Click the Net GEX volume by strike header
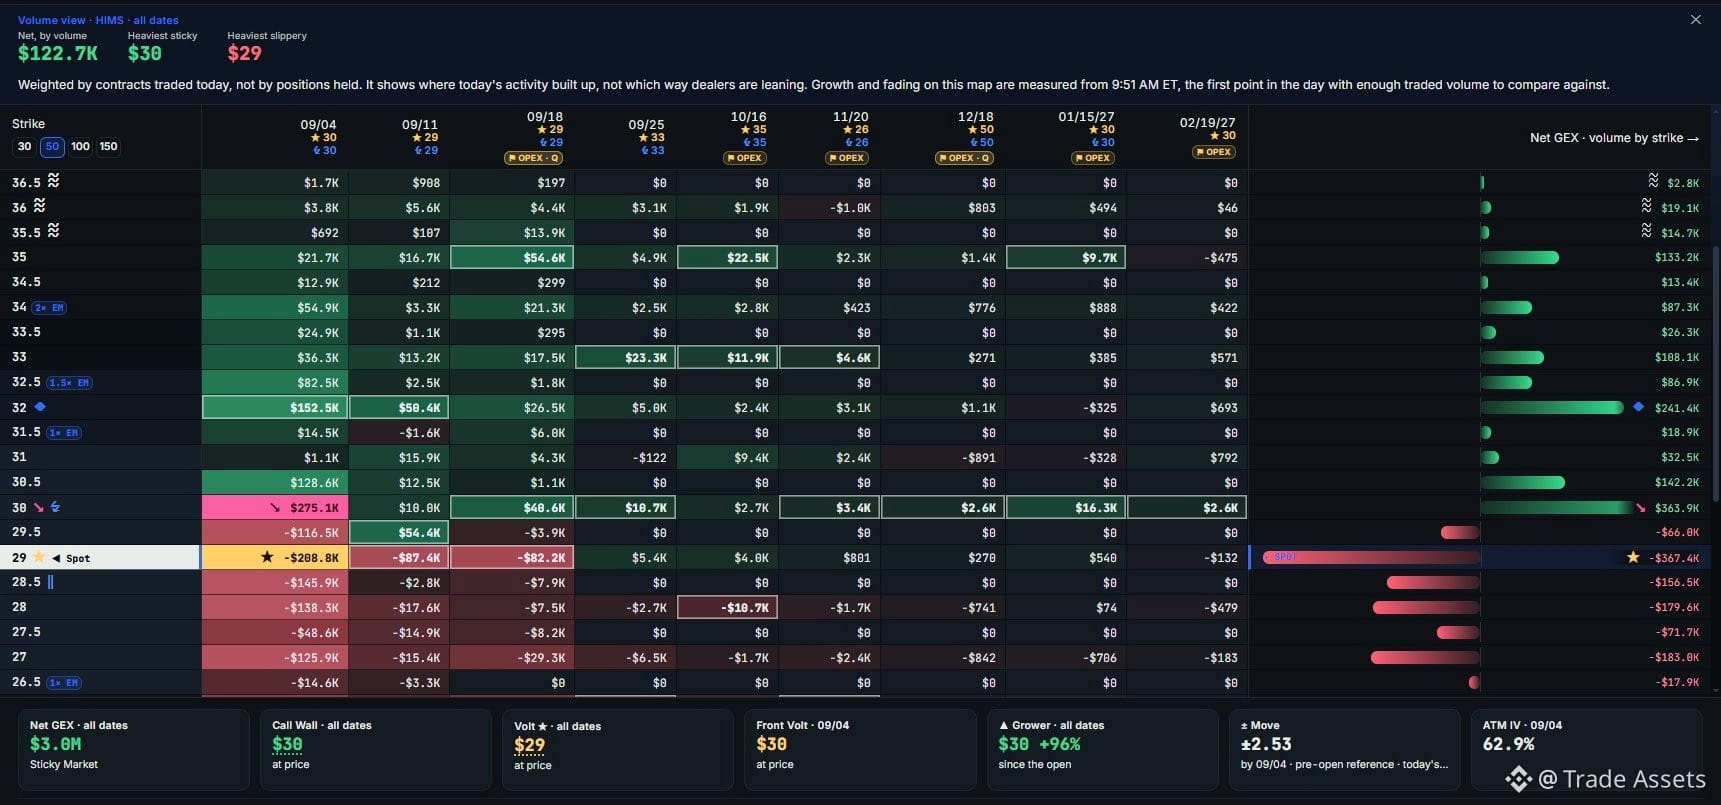This screenshot has height=805, width=1721. click(1614, 138)
